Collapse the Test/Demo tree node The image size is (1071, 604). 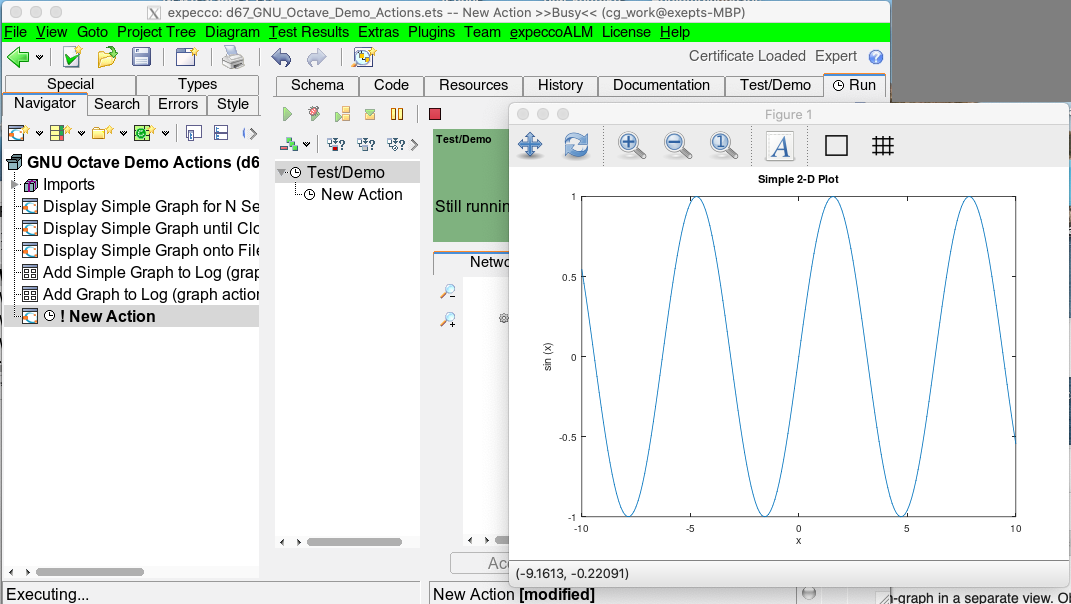tap(282, 173)
